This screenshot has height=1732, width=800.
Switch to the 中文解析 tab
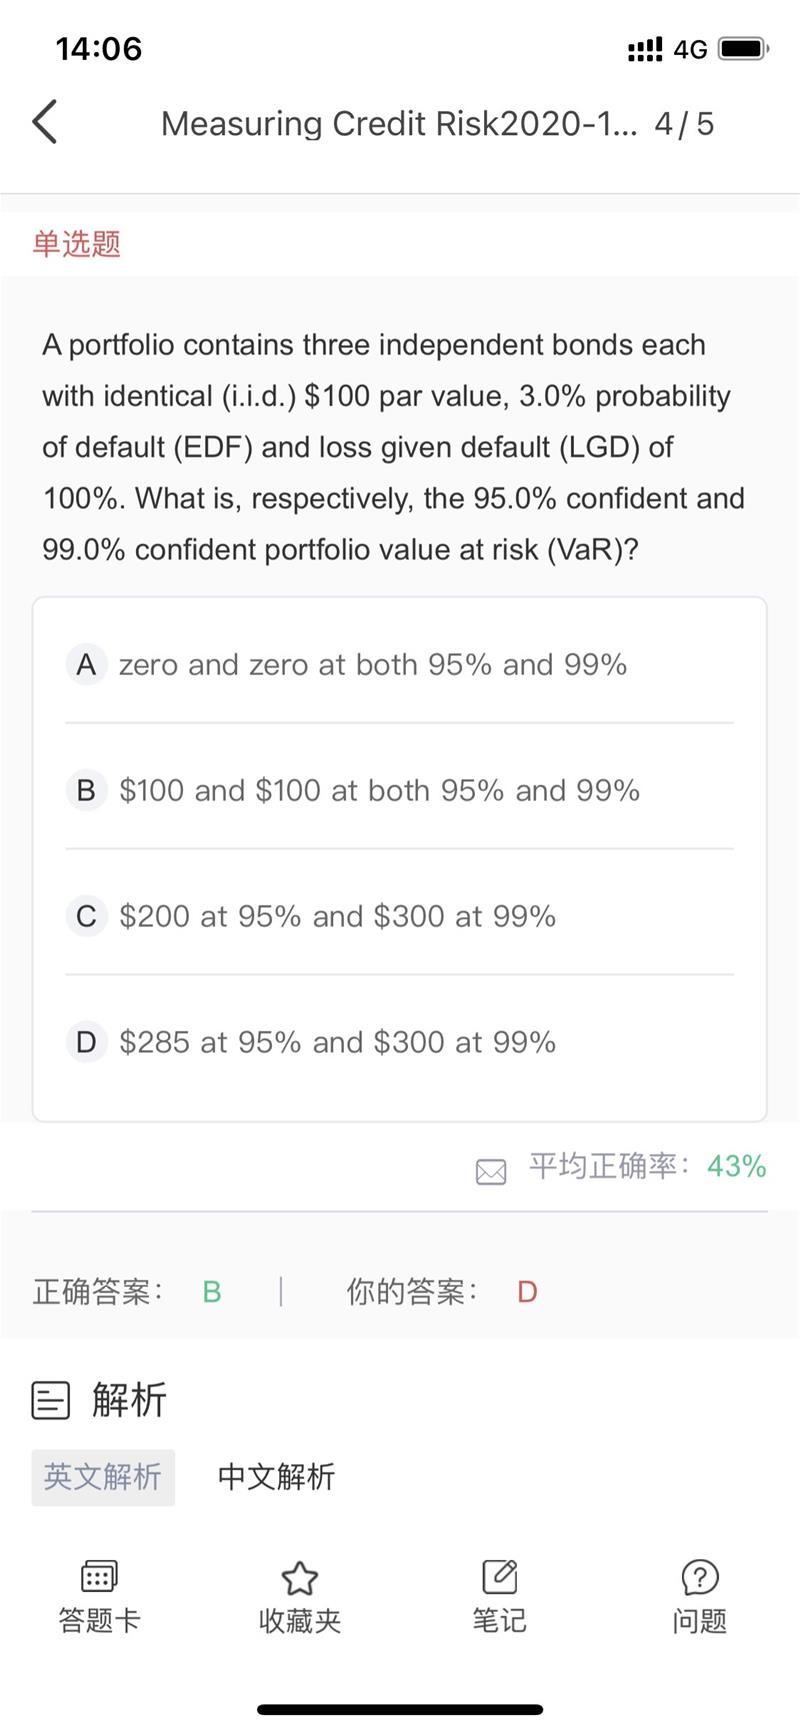276,1477
